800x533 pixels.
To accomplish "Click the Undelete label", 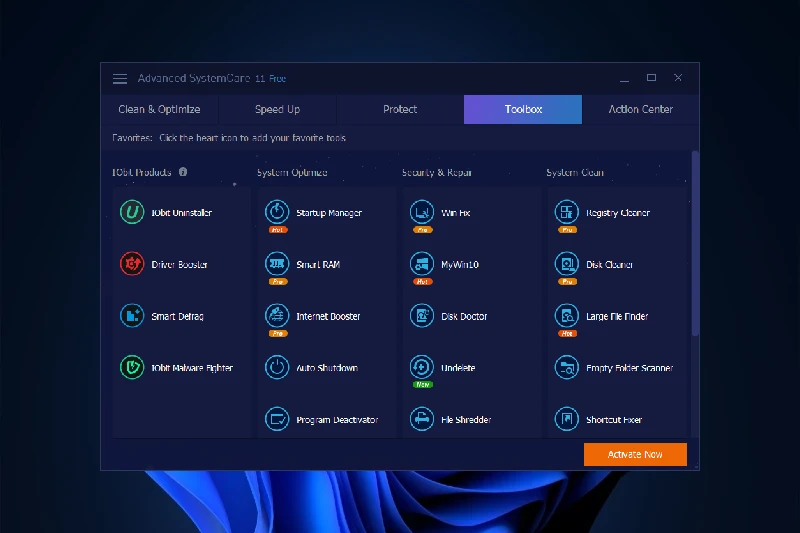I will tap(458, 368).
